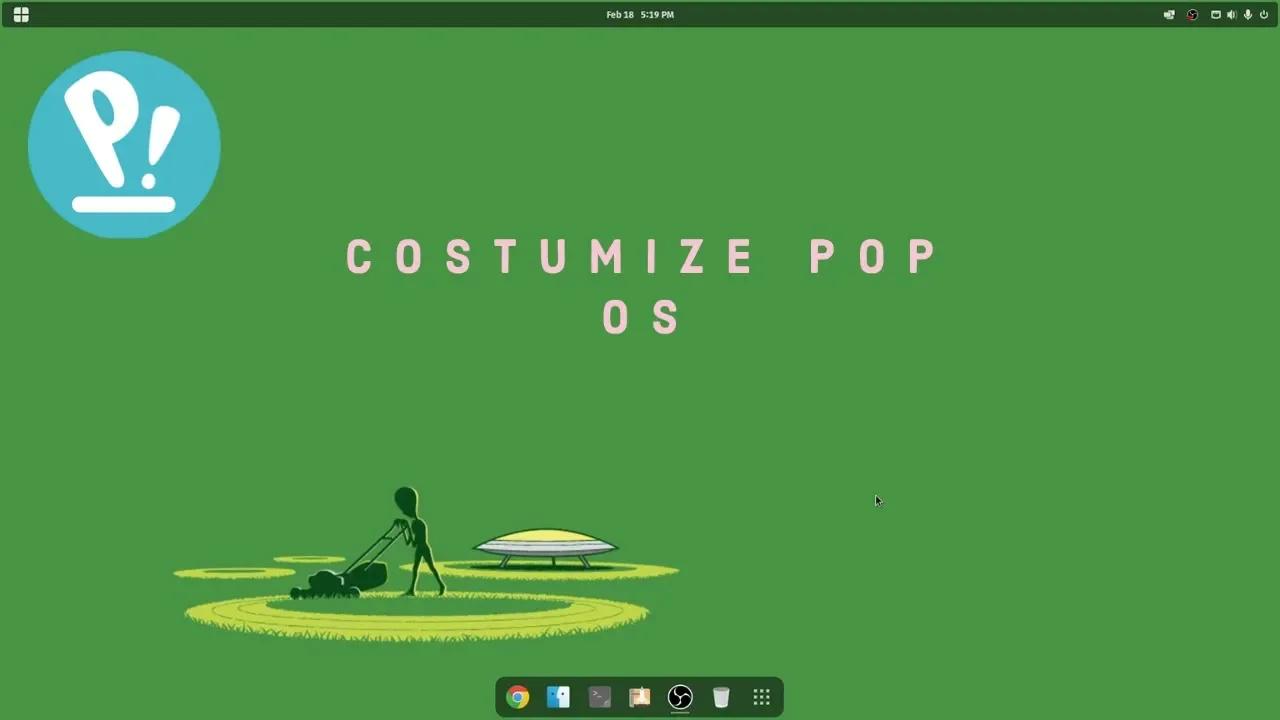Image resolution: width=1280 pixels, height=720 pixels.
Task: Open the volume speaker icon in top bar
Action: tap(1231, 15)
